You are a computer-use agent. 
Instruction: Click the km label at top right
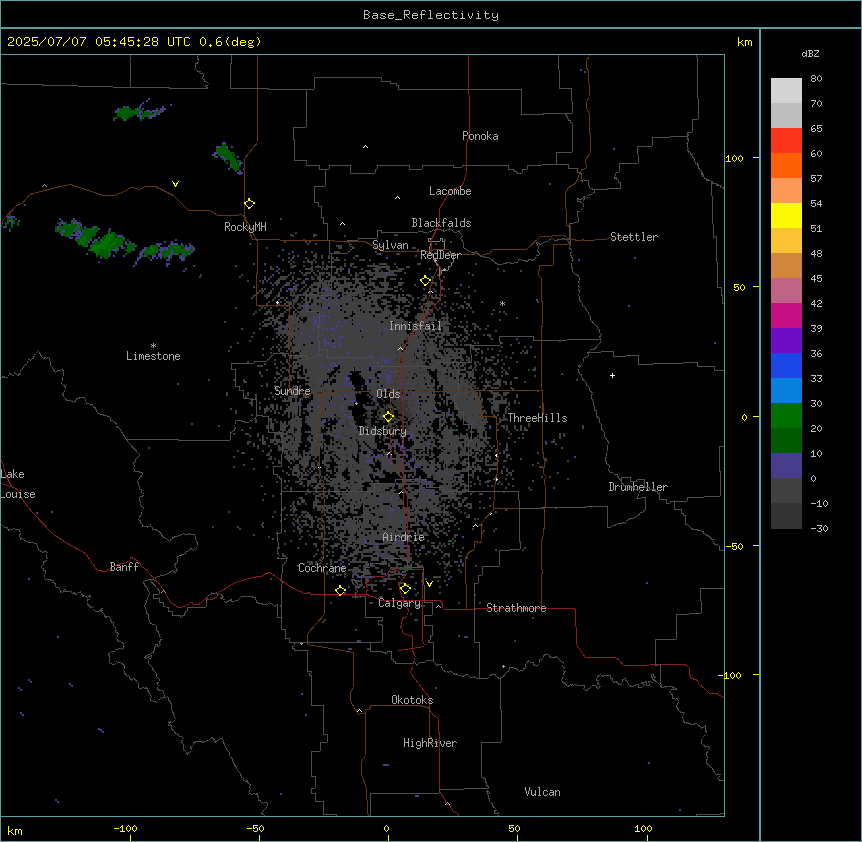pyautogui.click(x=744, y=42)
